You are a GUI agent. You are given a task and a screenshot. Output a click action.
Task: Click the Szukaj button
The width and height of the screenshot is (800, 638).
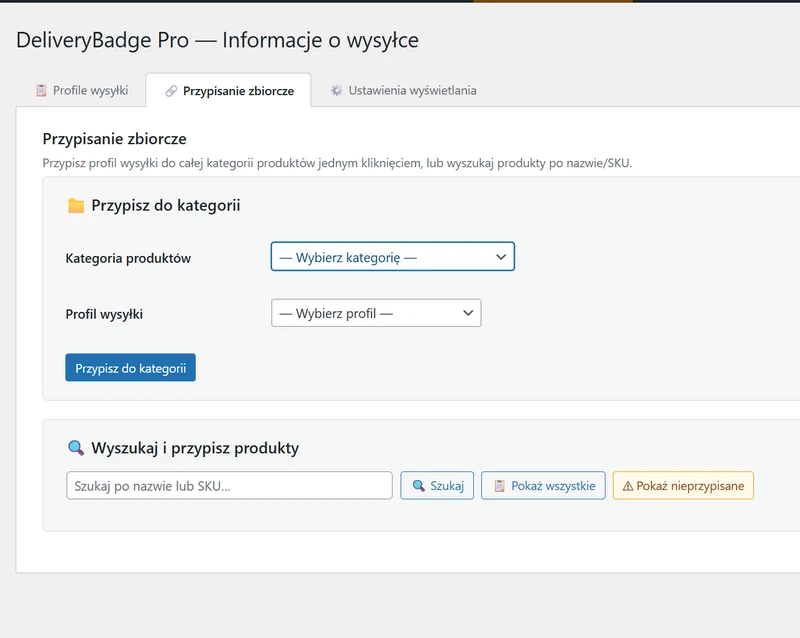(437, 485)
